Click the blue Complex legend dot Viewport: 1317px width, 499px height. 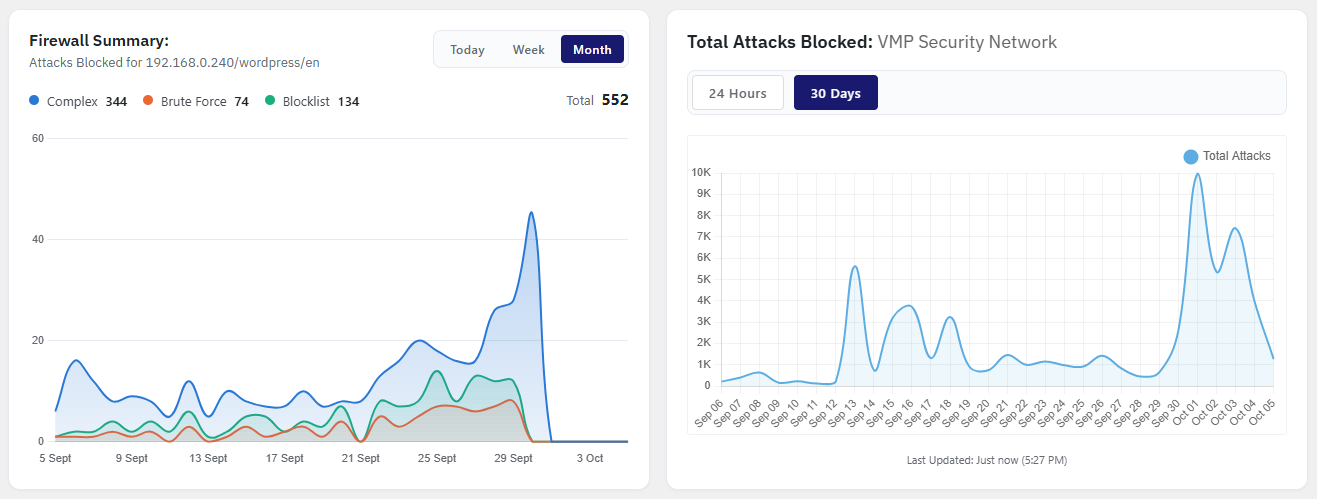click(x=34, y=100)
